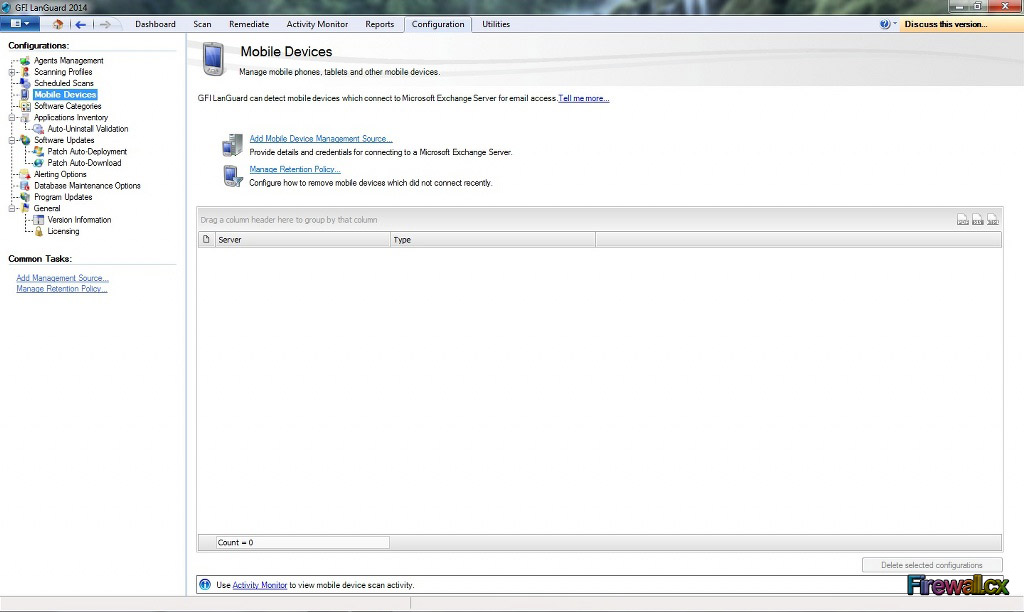The image size is (1024, 612).
Task: Navigate back with the blue arrow
Action: coord(80,24)
